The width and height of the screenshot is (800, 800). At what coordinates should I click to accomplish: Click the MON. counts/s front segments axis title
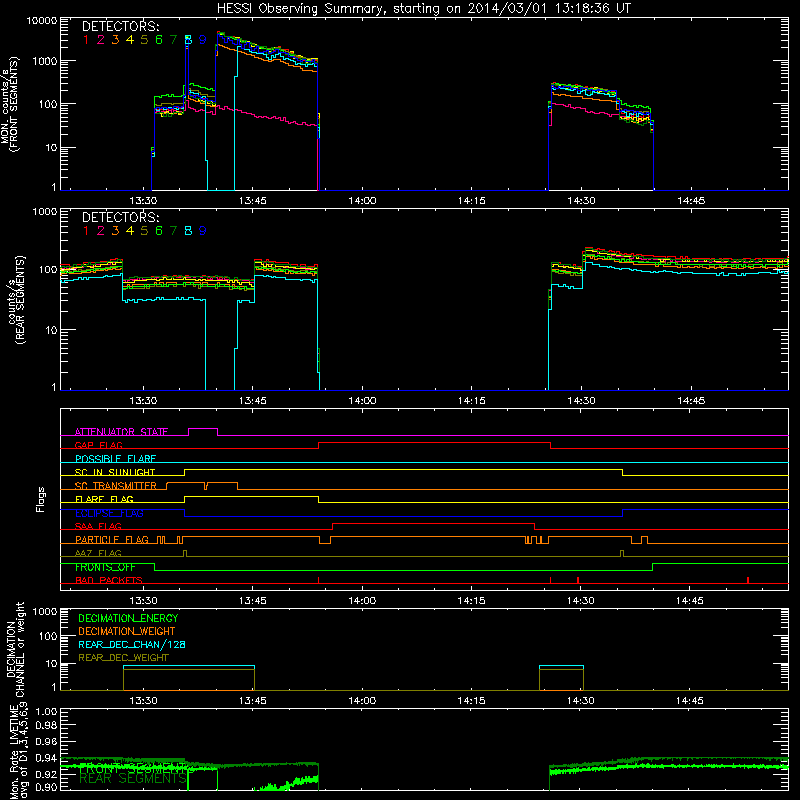click(10, 104)
